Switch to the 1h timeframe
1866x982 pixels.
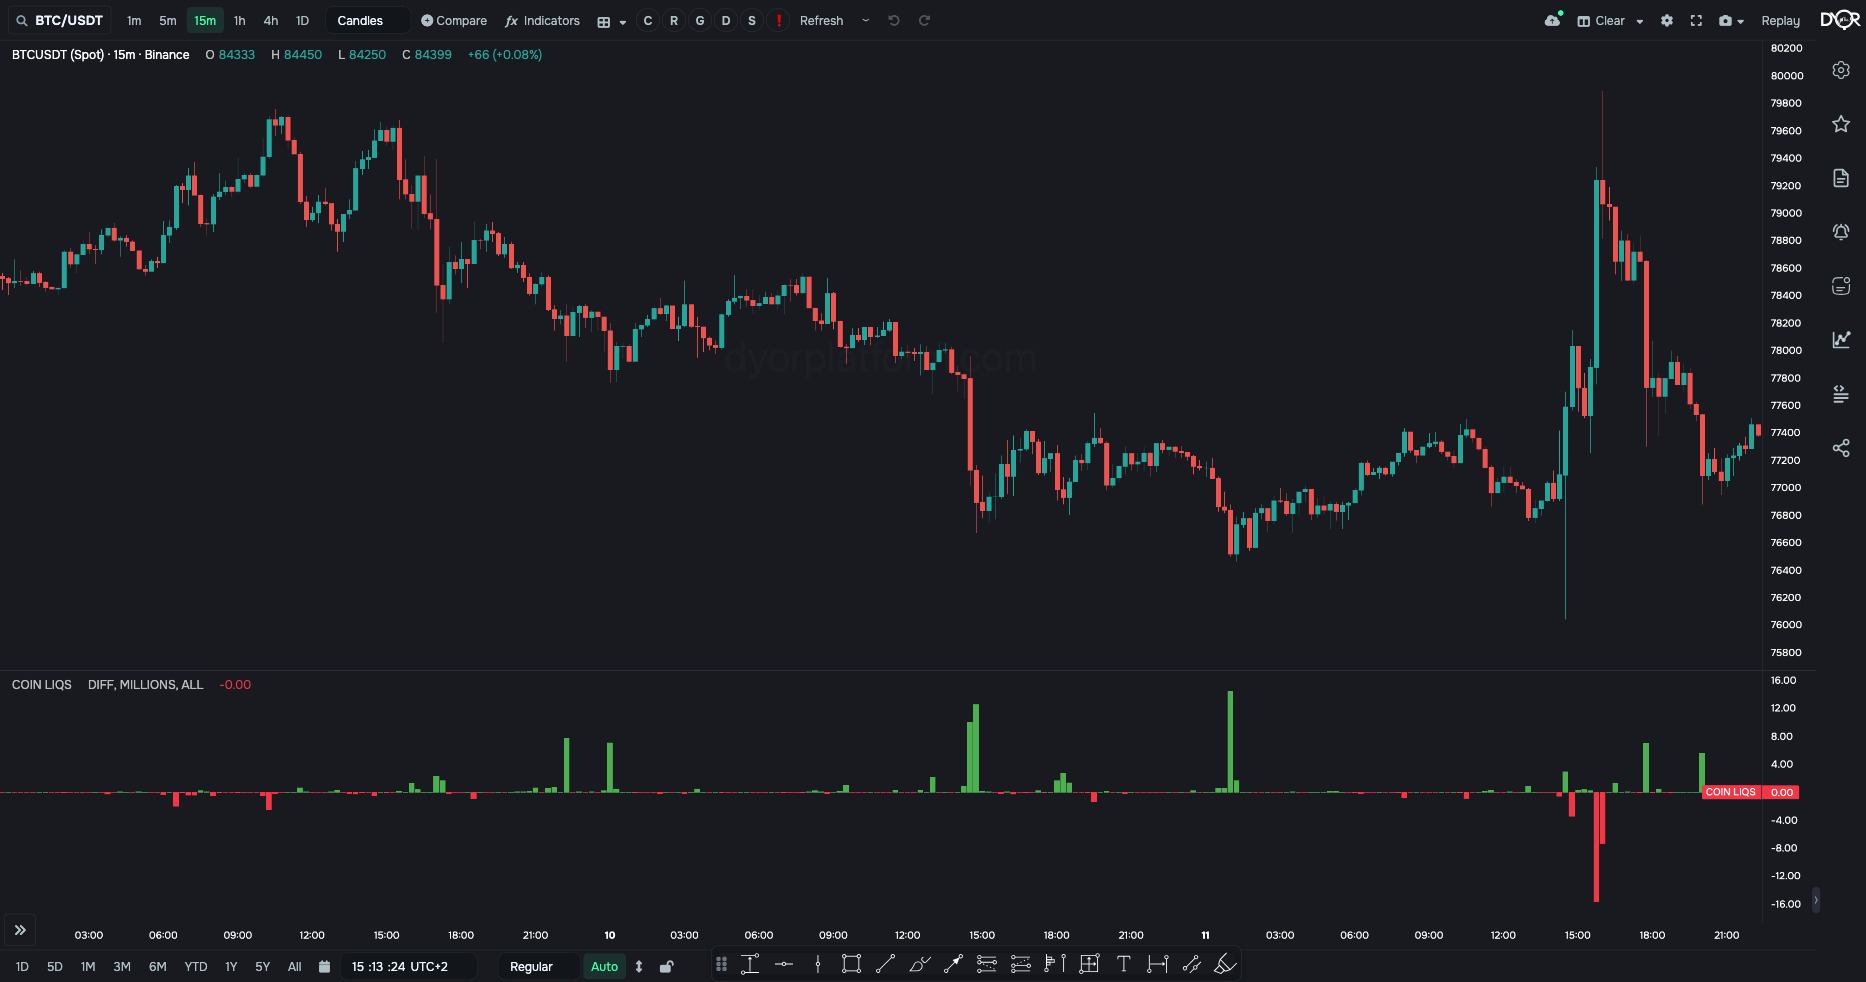tap(239, 20)
